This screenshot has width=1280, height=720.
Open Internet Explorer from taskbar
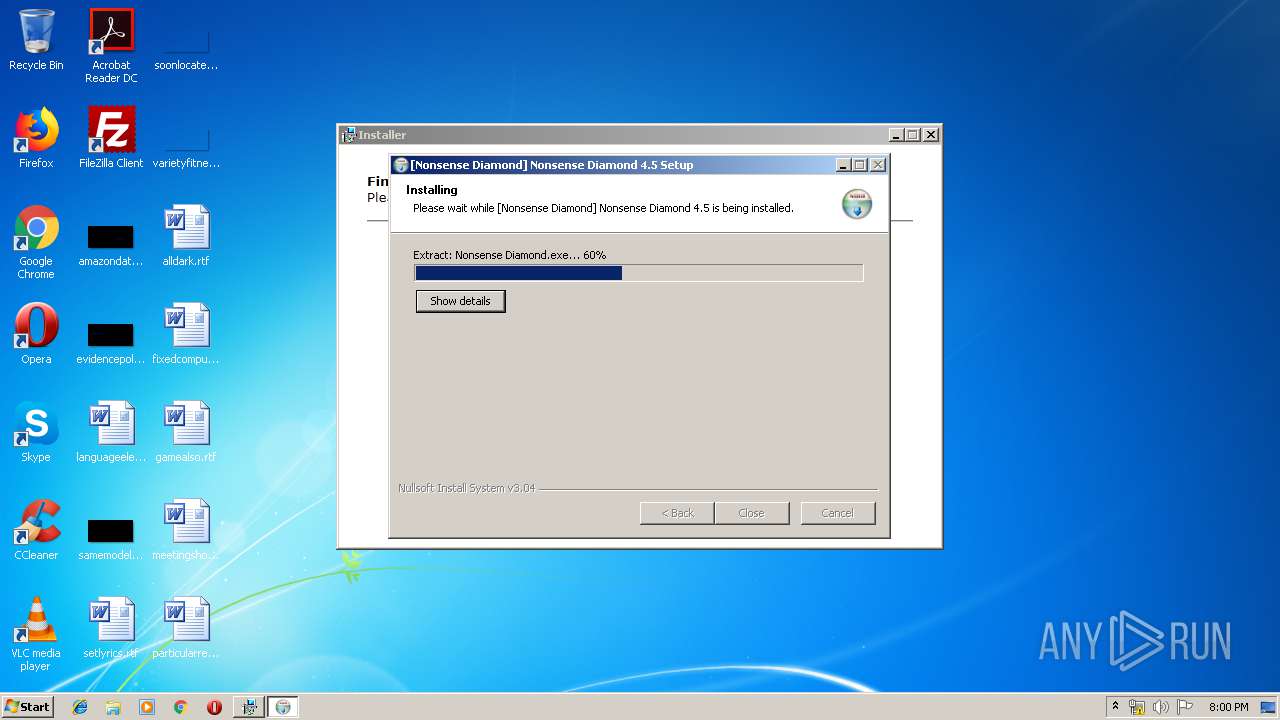pyautogui.click(x=80, y=707)
